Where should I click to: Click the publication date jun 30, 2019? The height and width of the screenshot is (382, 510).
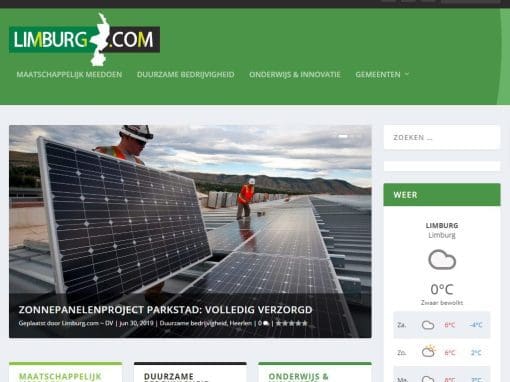(x=136, y=323)
